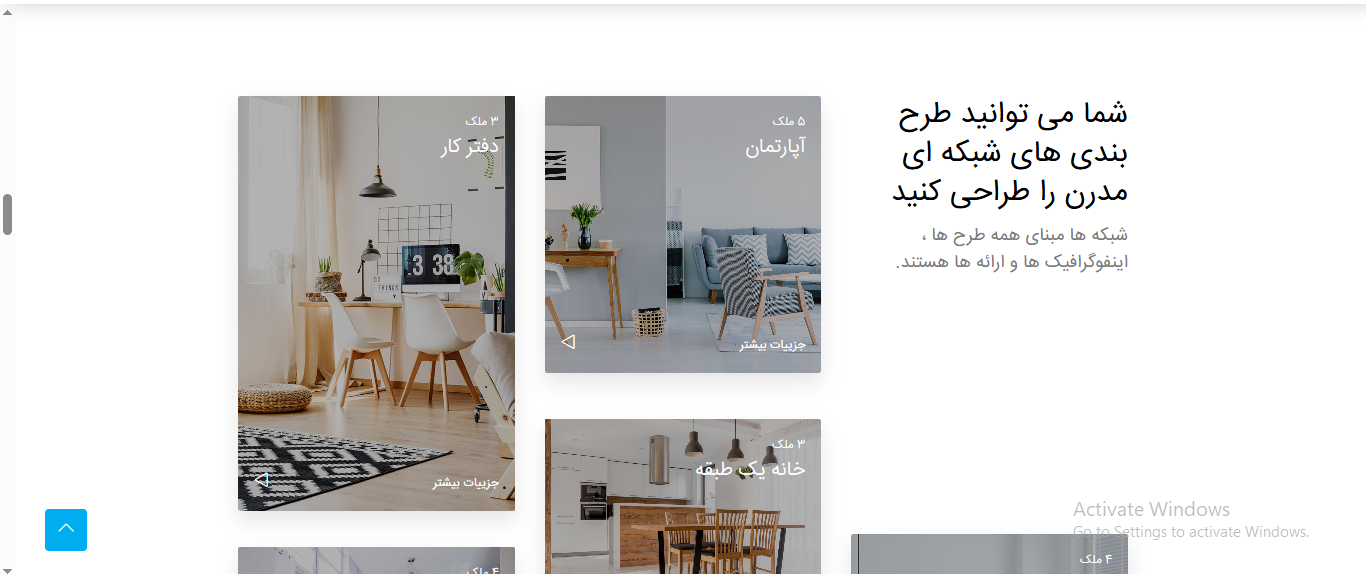
Task: Click the heading شما می توانید طرح بندی
Action: (1010, 152)
